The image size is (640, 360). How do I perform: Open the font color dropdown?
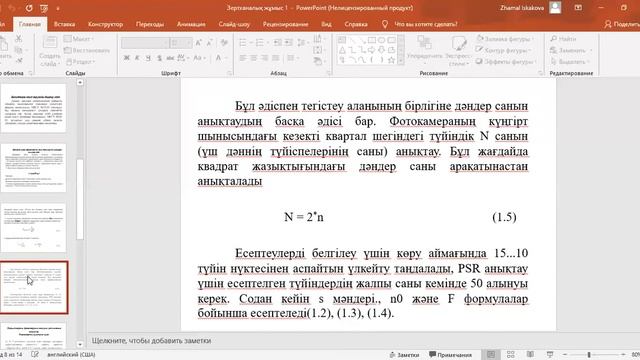(x=226, y=58)
